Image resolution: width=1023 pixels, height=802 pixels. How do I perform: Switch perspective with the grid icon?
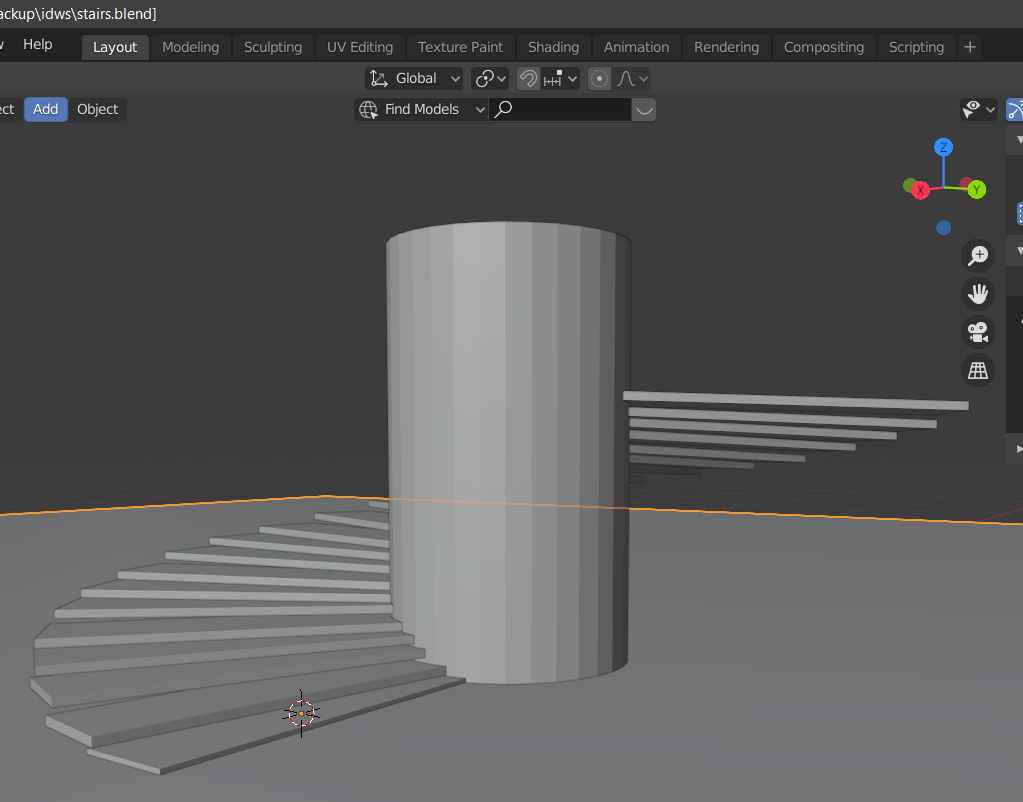[x=977, y=370]
